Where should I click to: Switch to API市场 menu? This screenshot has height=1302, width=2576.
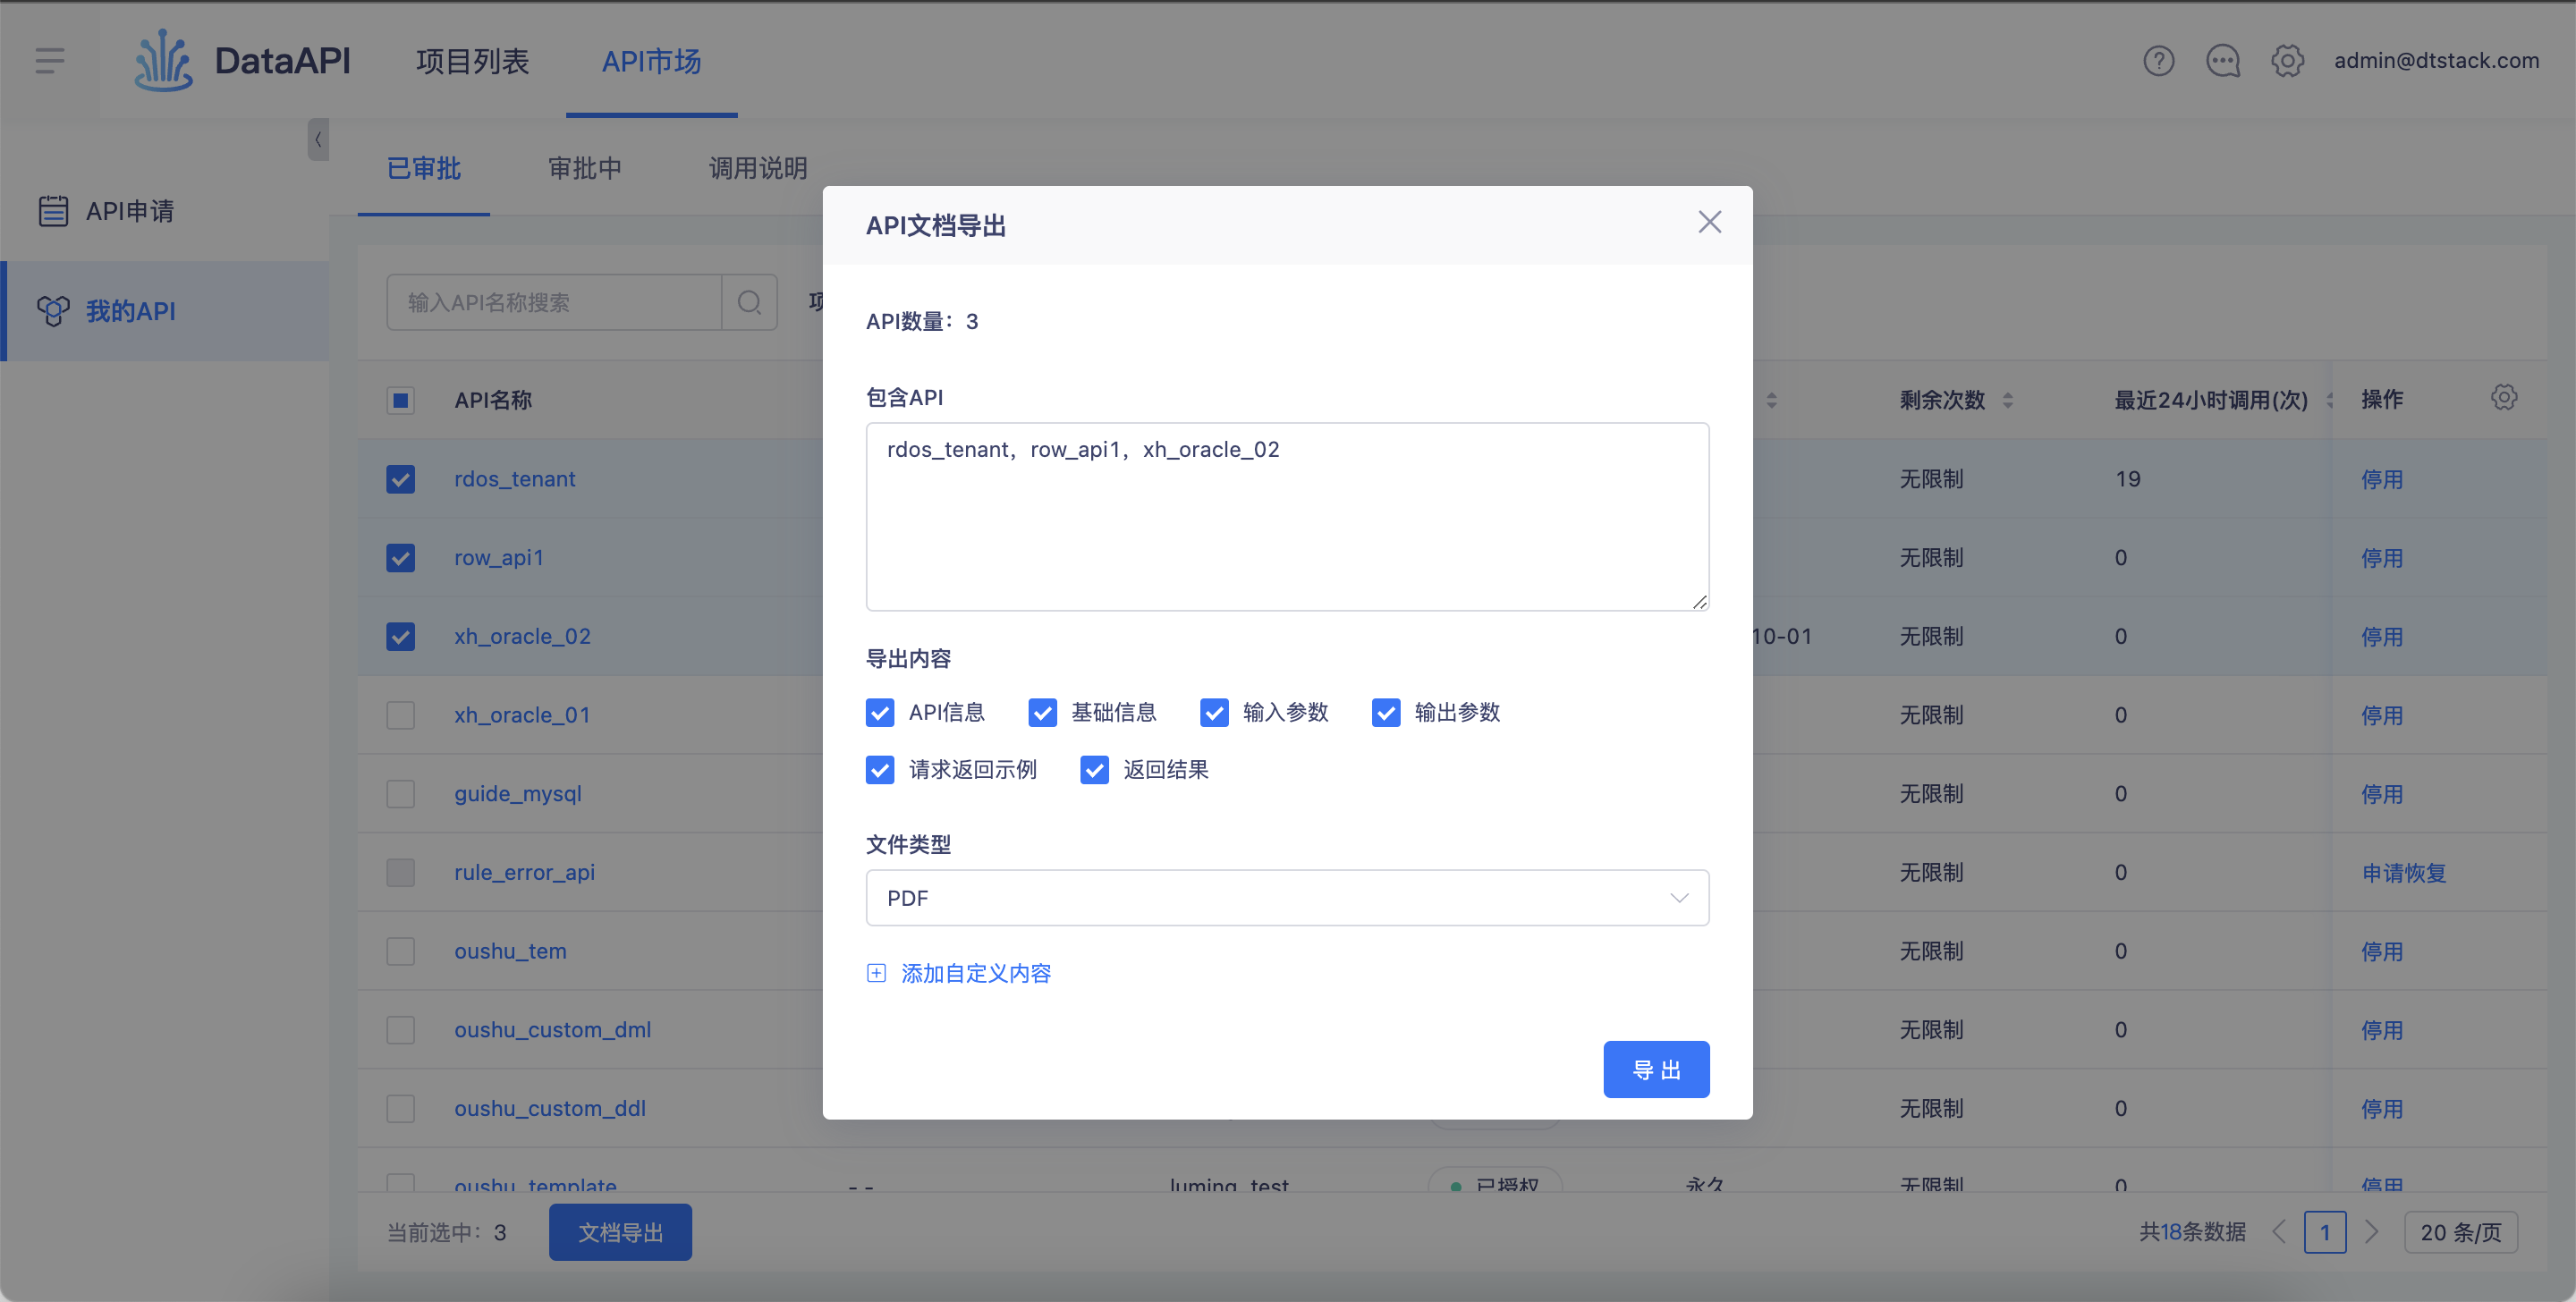point(651,61)
